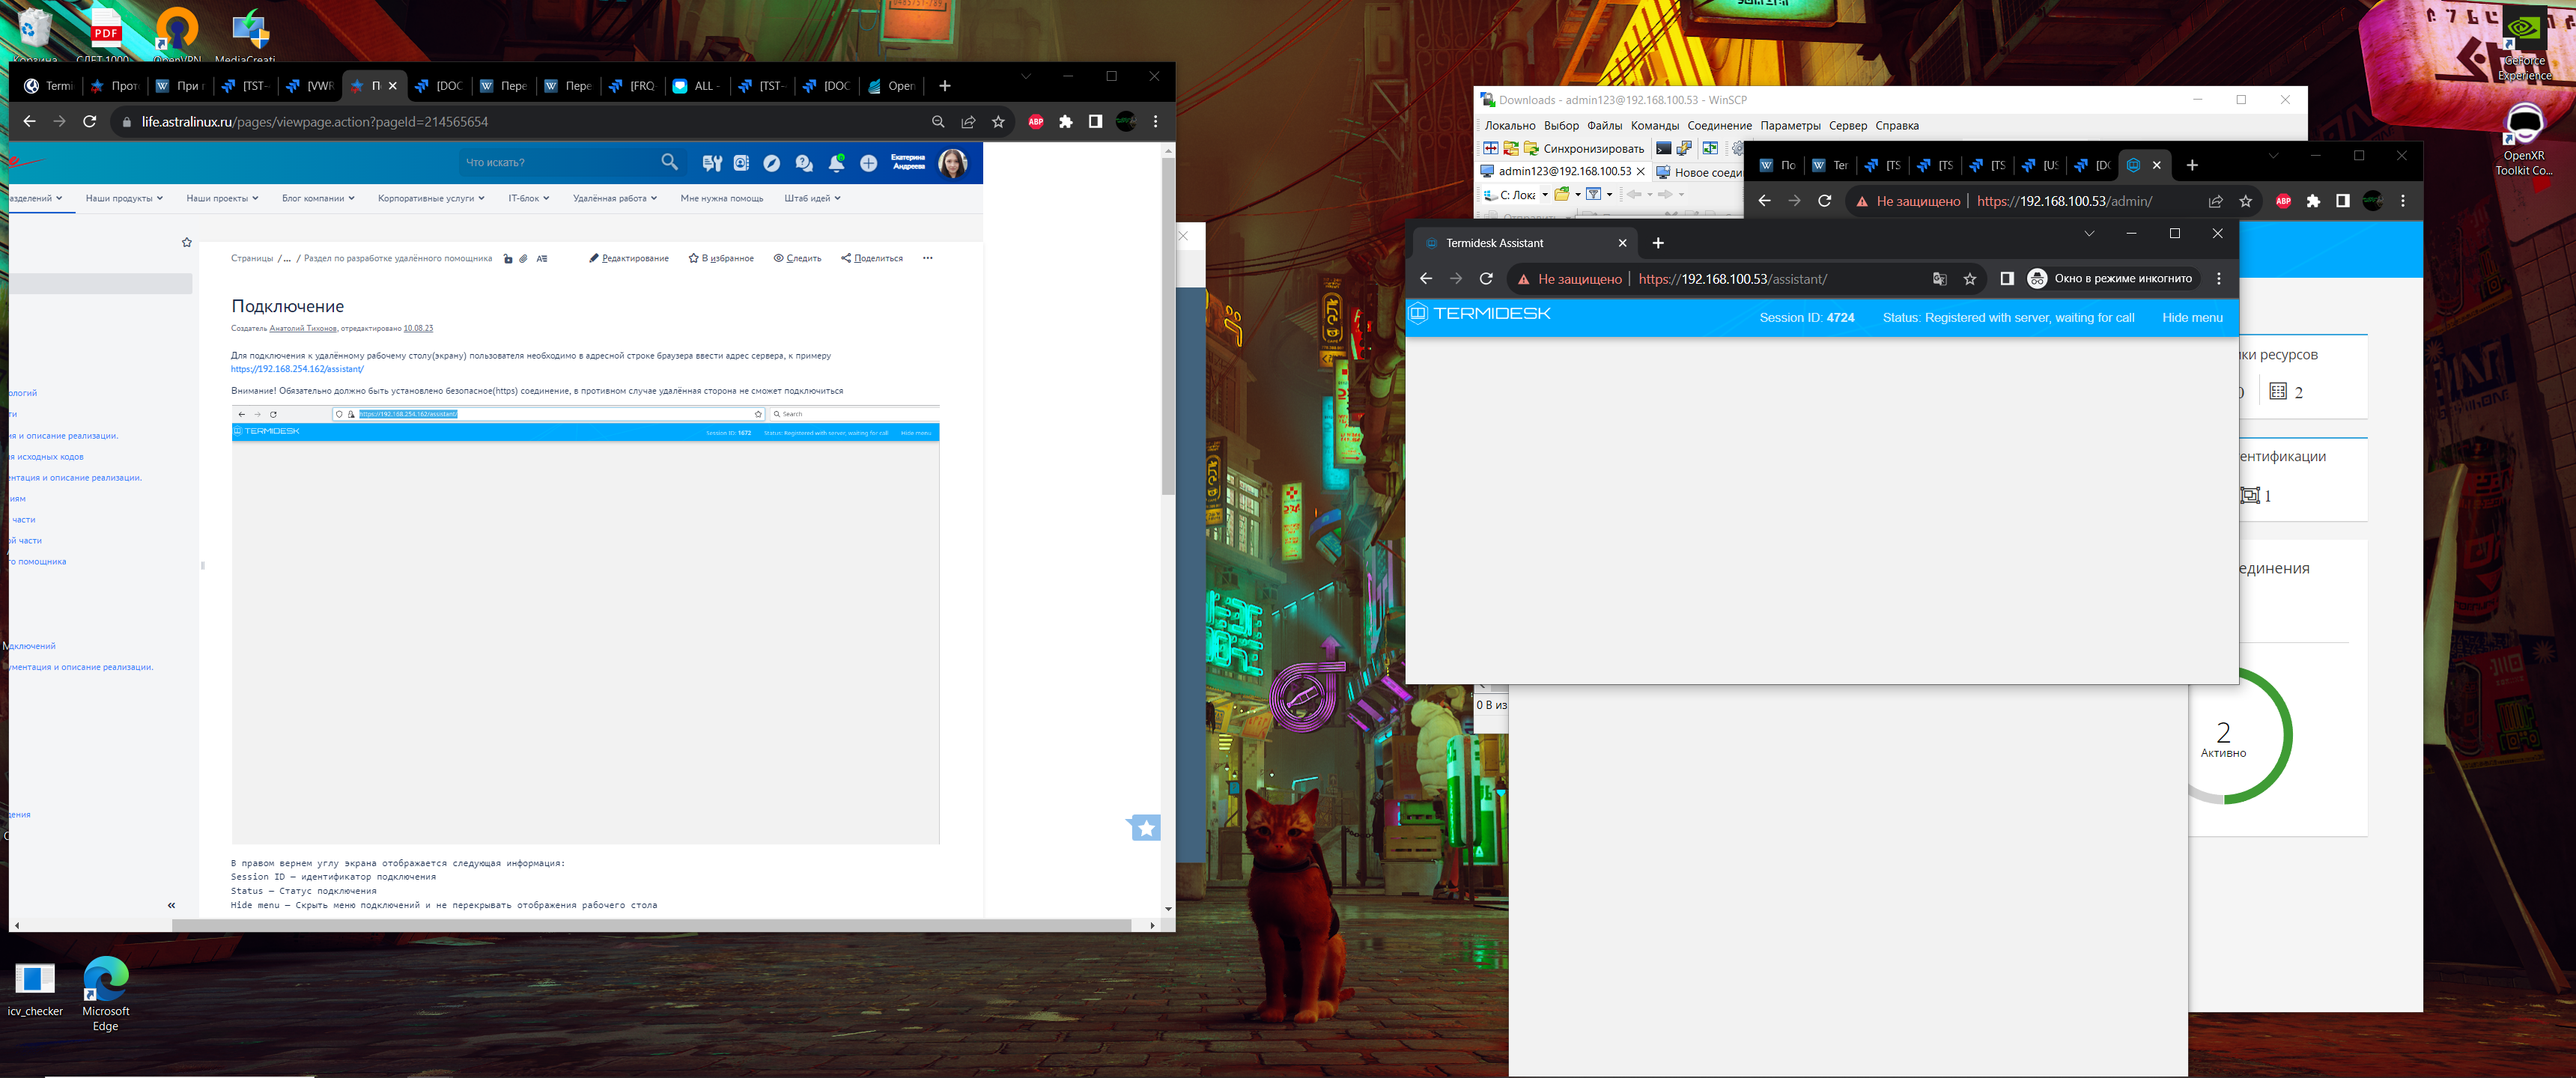
Task: Click the compass icon in Confluence header
Action: pyautogui.click(x=771, y=163)
